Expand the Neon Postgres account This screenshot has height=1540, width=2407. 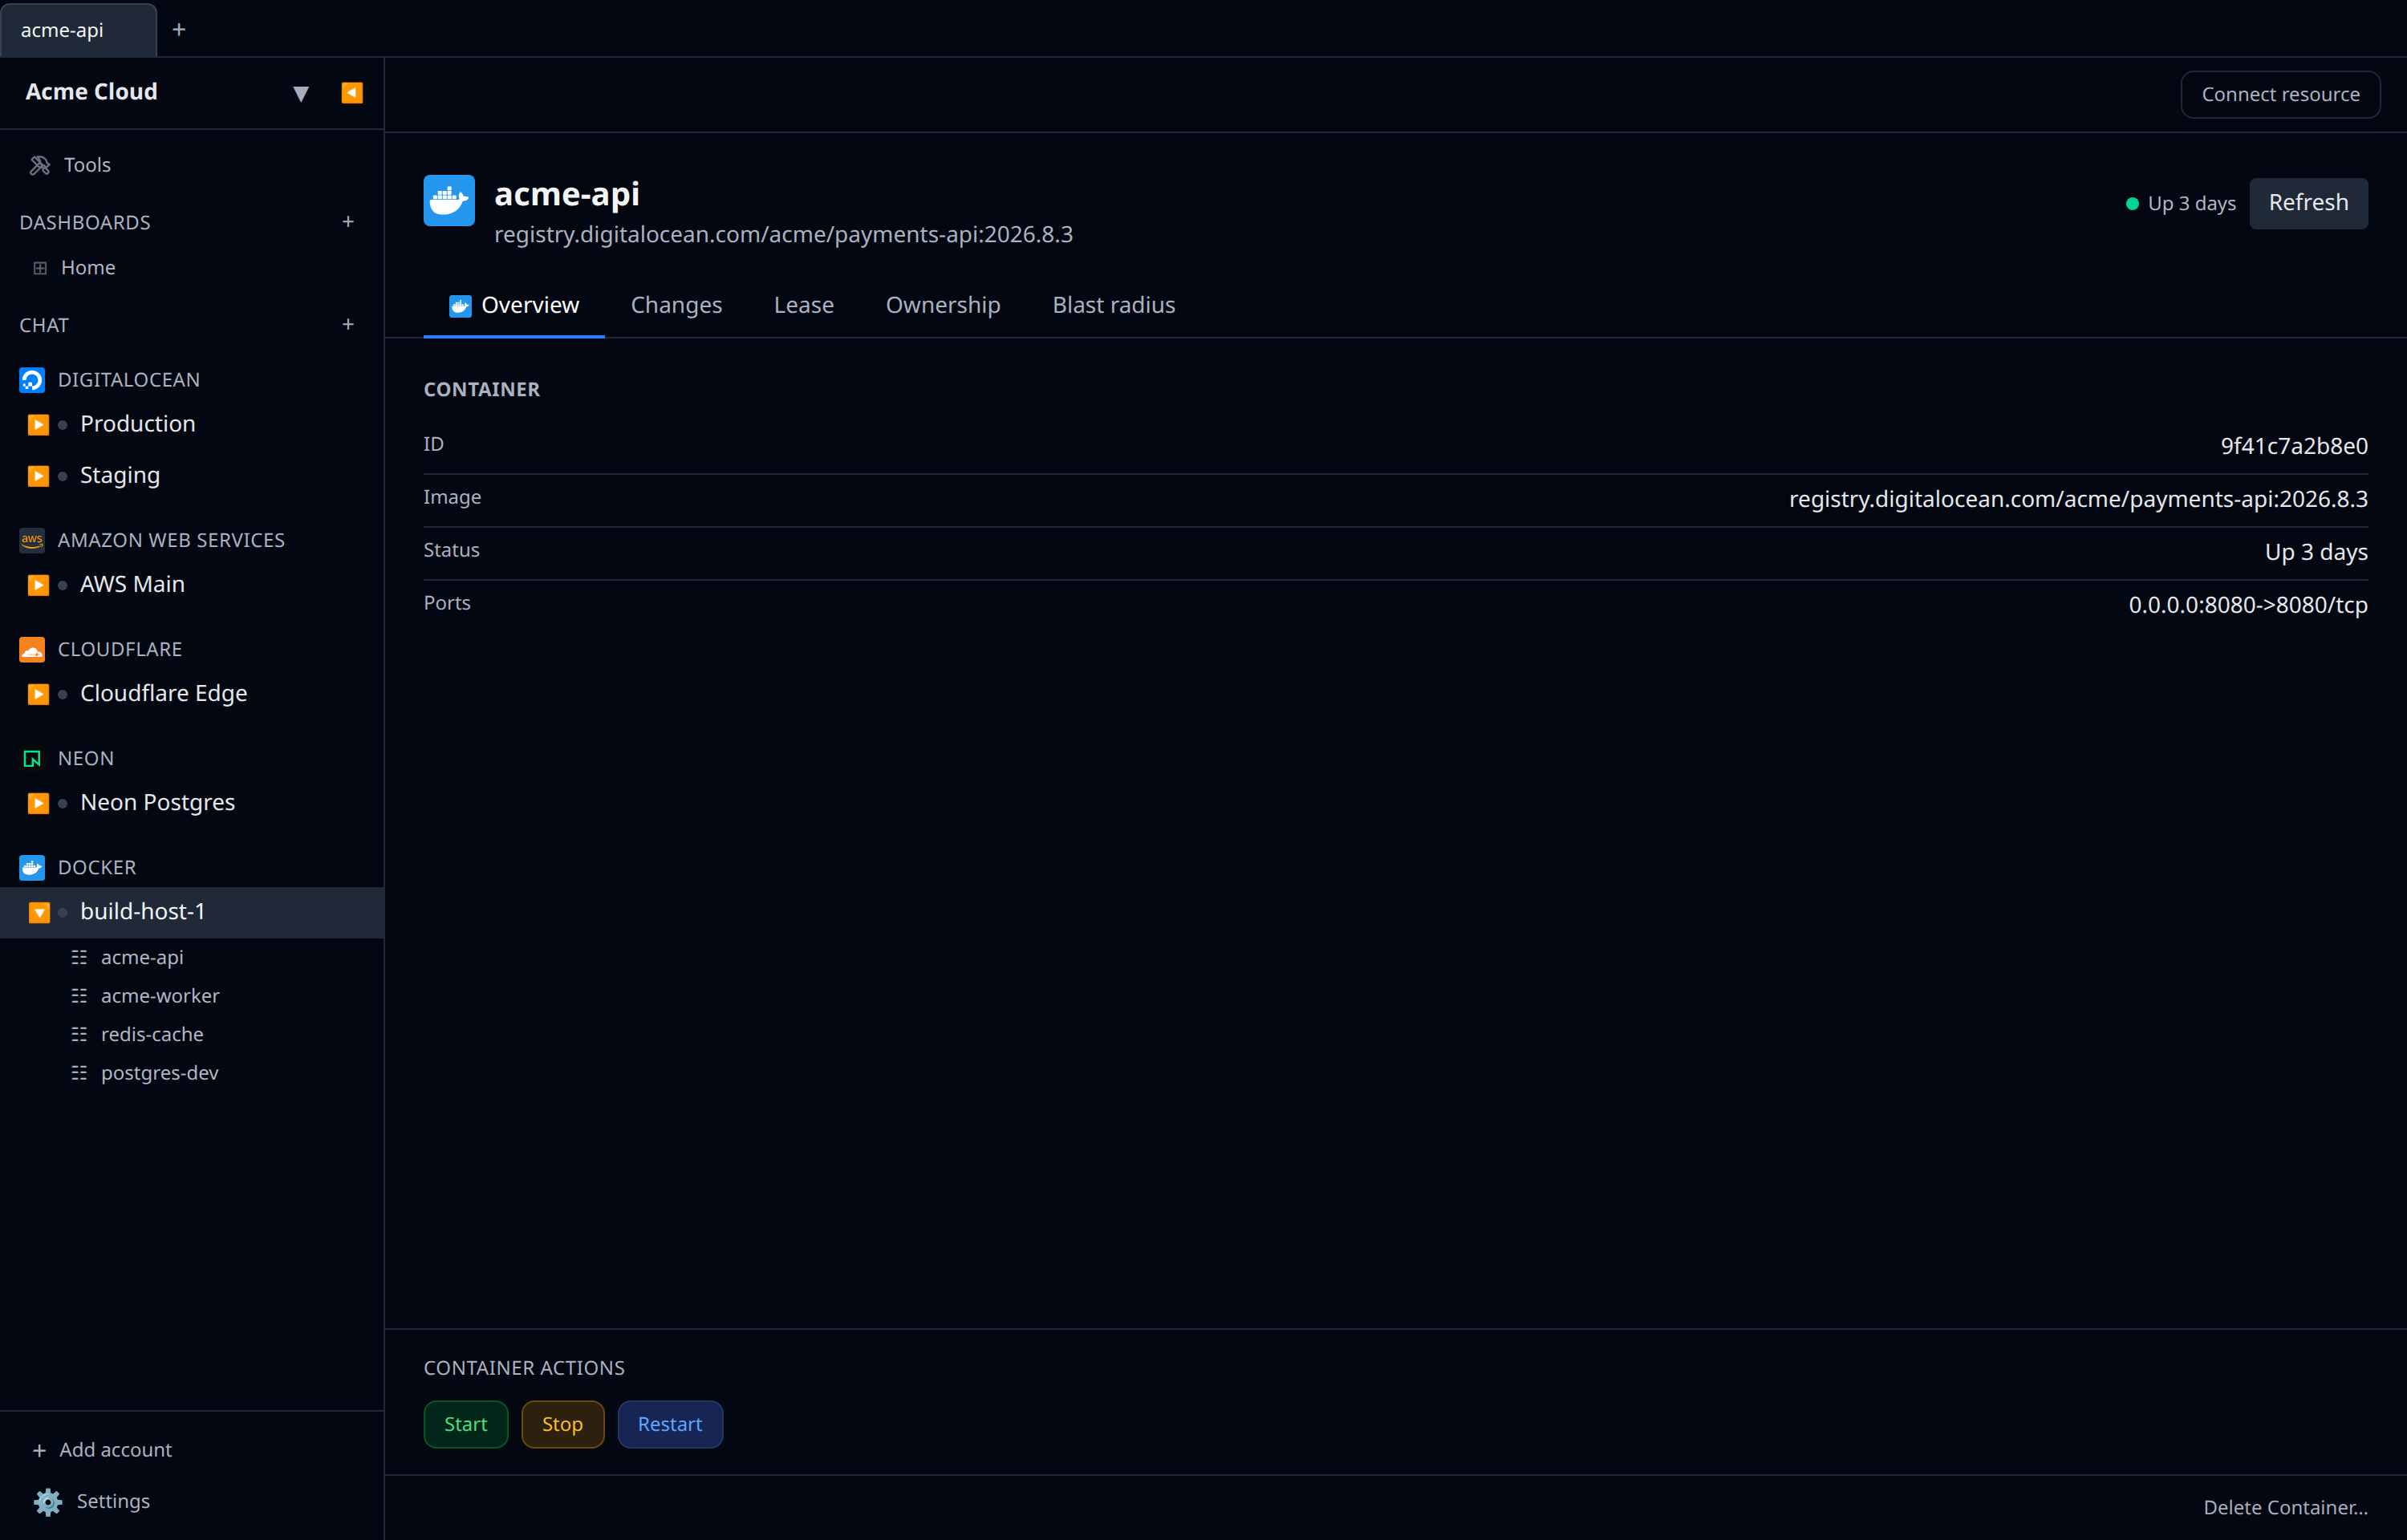click(x=38, y=803)
